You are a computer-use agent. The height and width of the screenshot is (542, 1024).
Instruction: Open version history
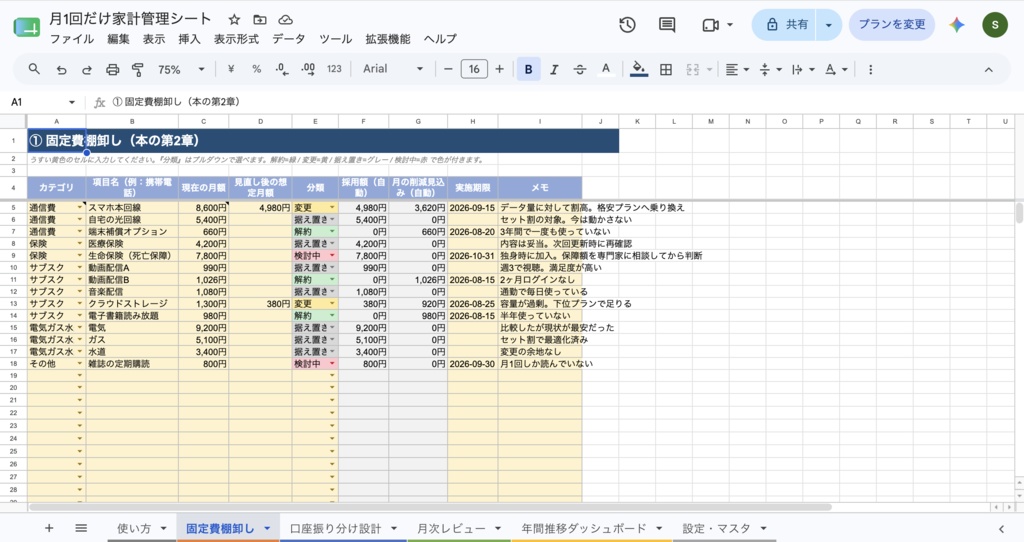627,25
